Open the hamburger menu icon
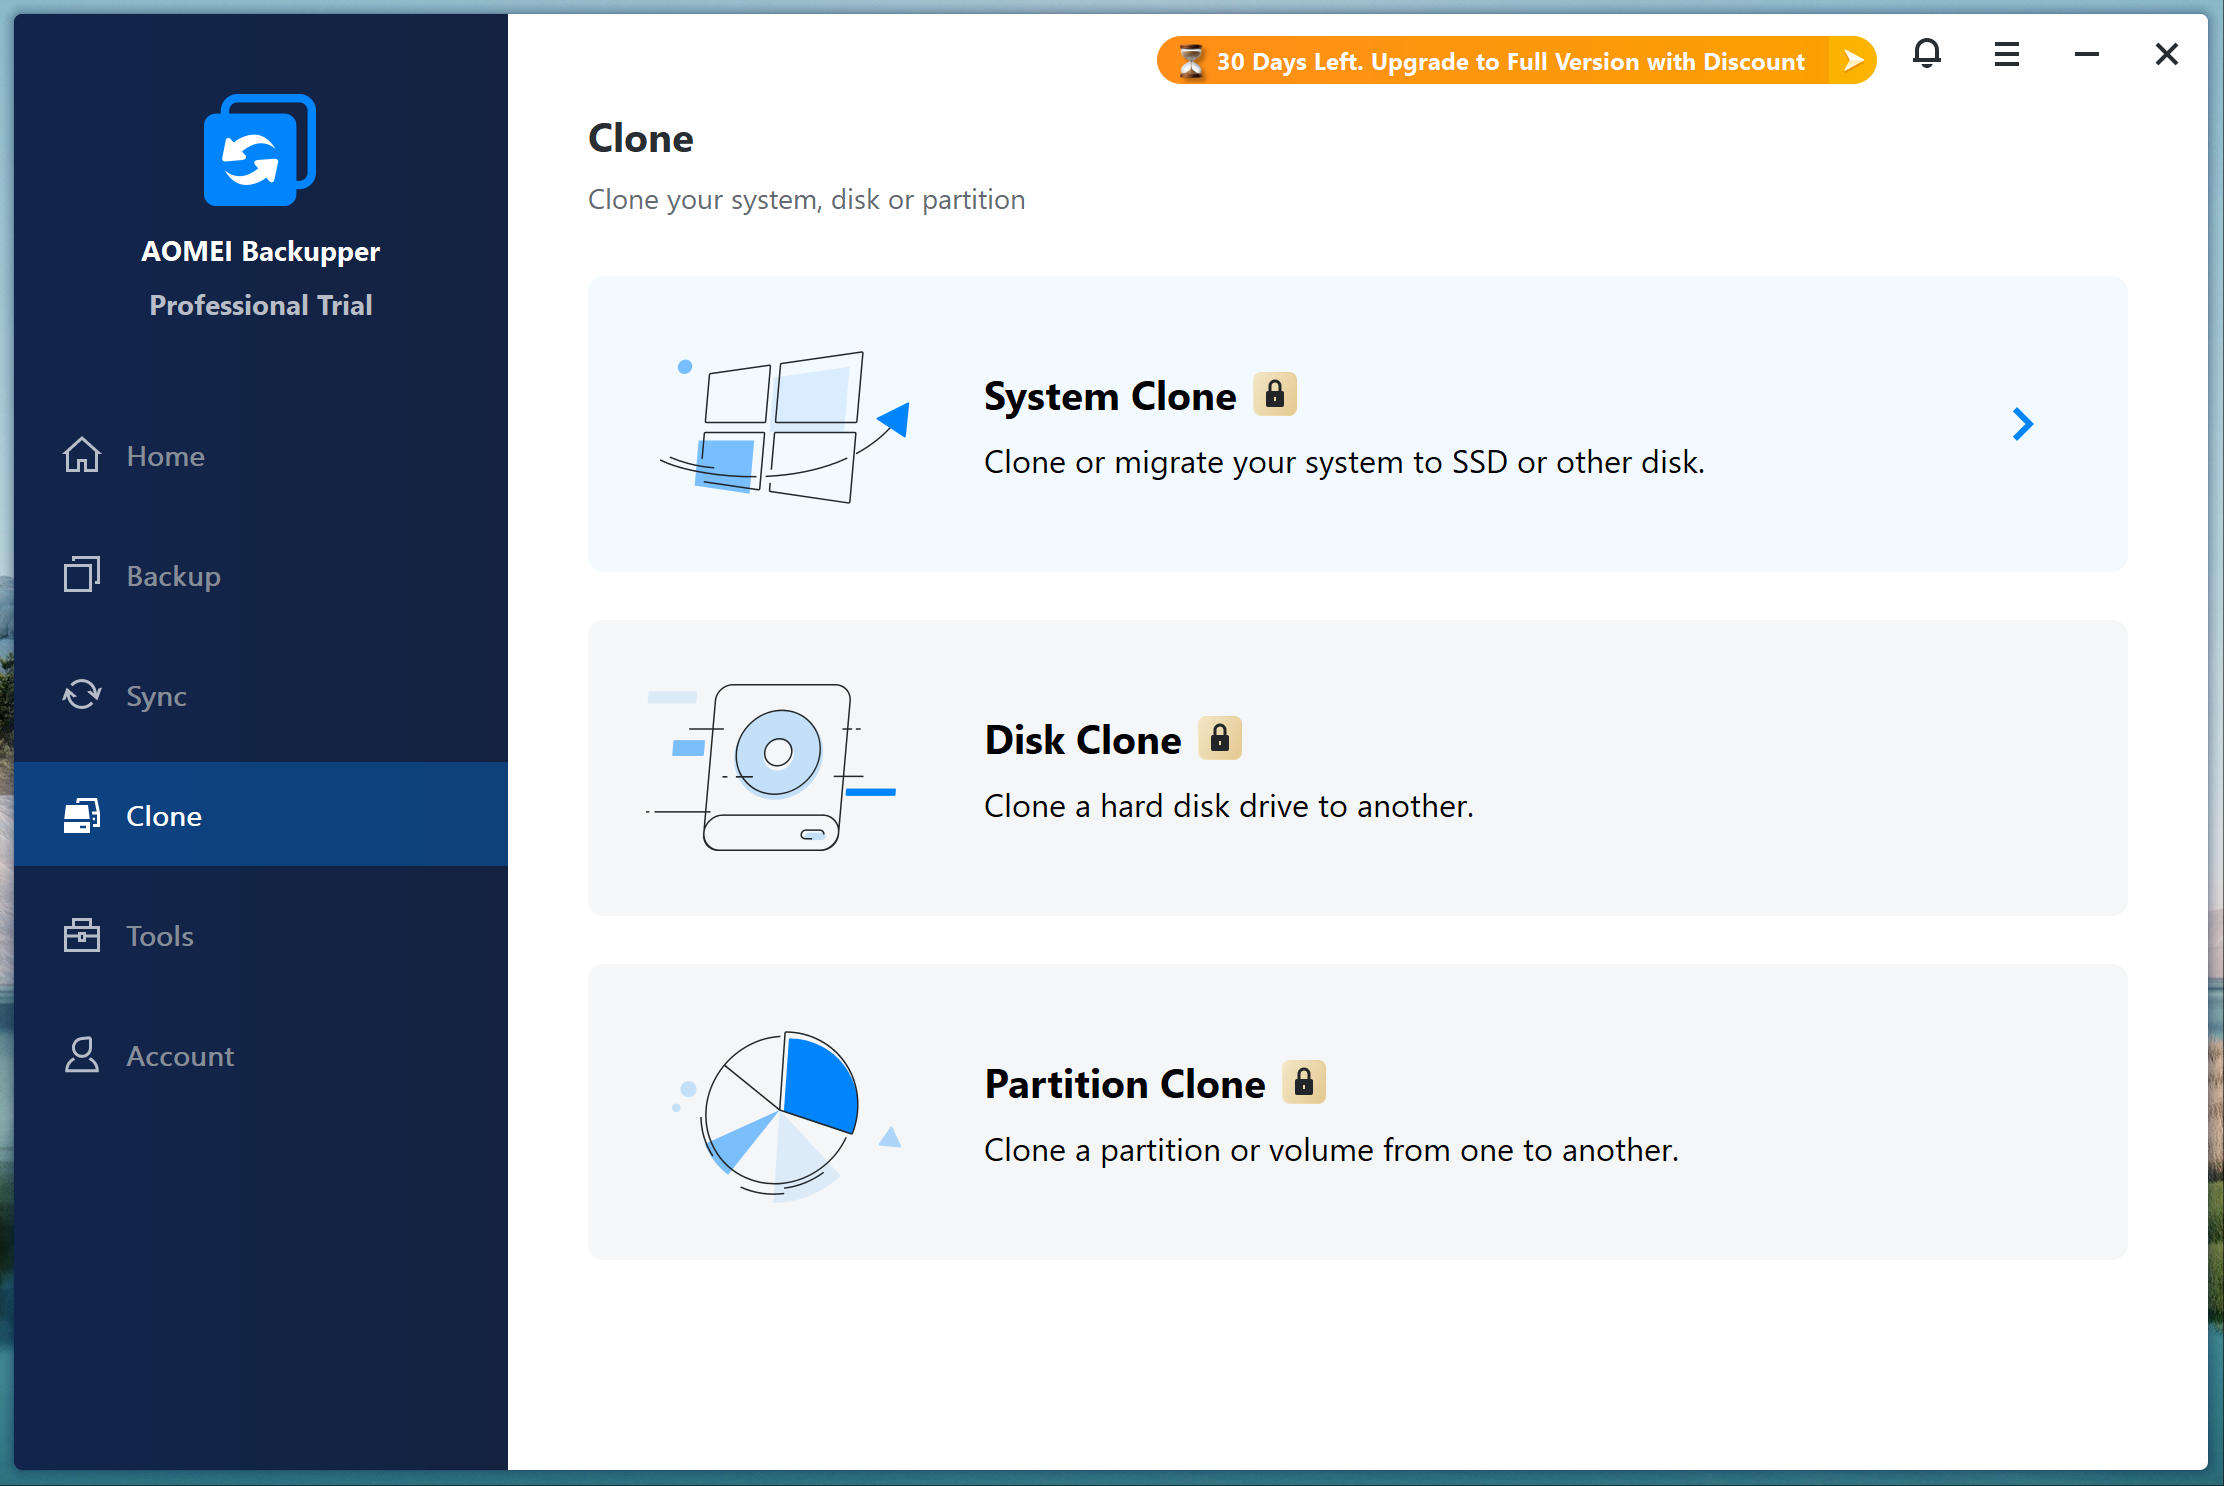The image size is (2224, 1486). [x=2007, y=54]
